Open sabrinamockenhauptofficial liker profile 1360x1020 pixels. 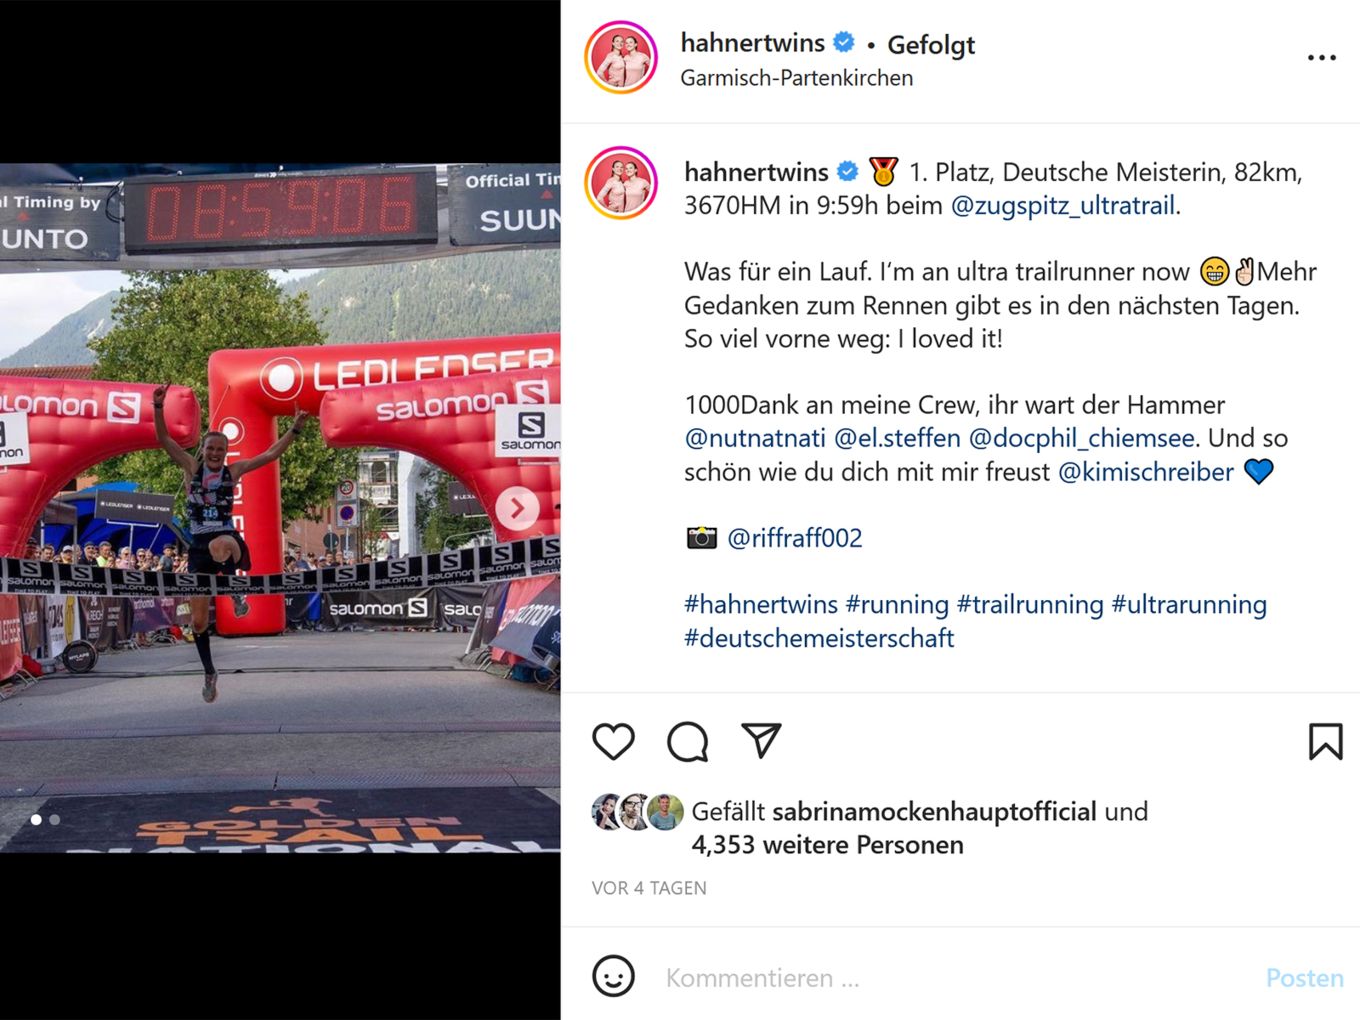point(934,811)
